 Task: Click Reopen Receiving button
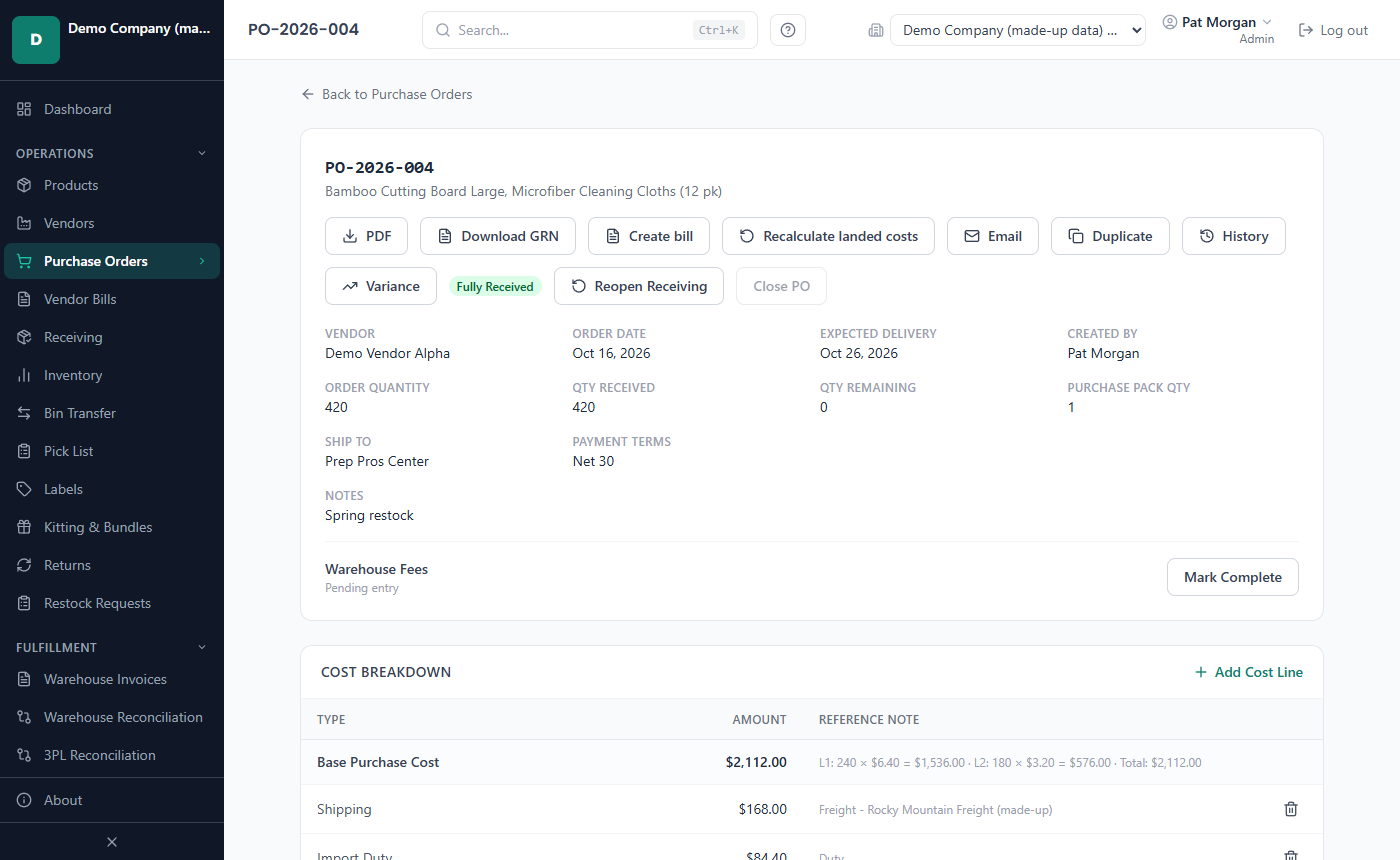639,286
